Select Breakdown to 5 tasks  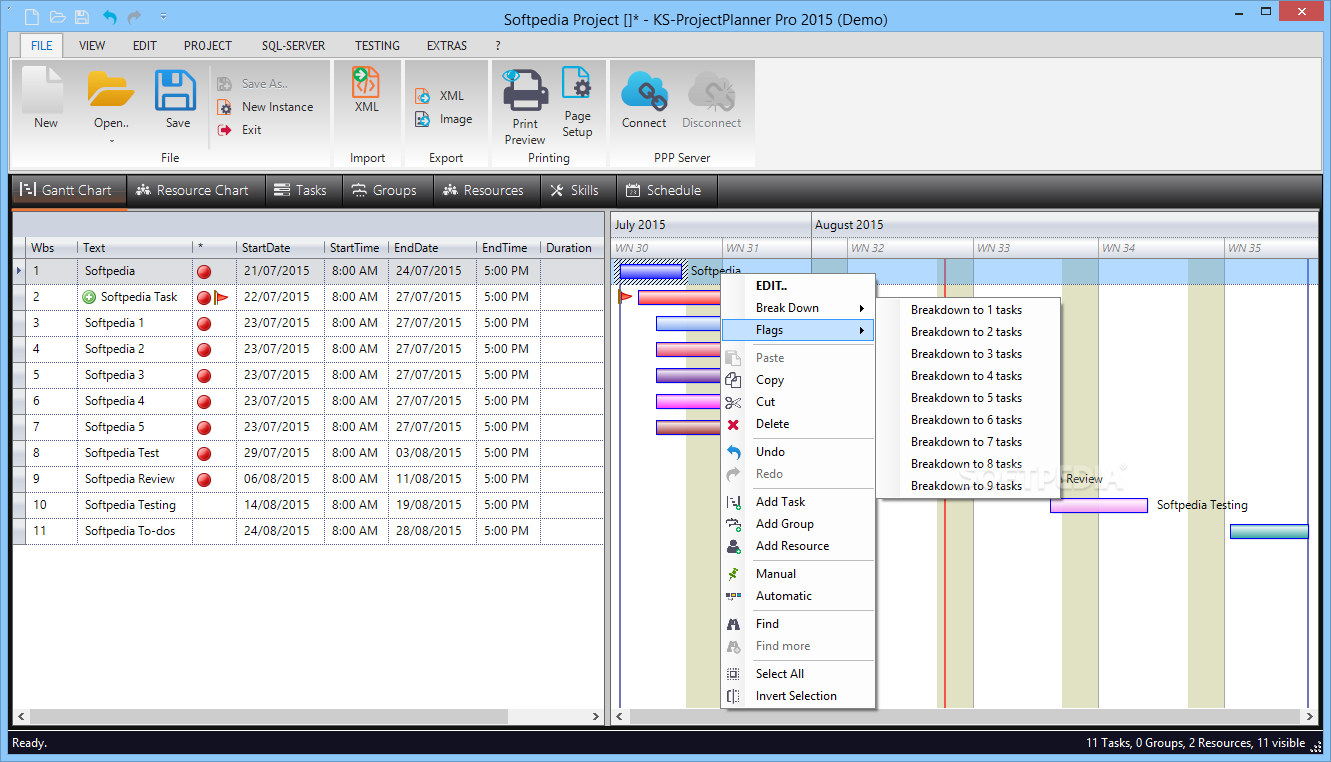click(x=966, y=398)
